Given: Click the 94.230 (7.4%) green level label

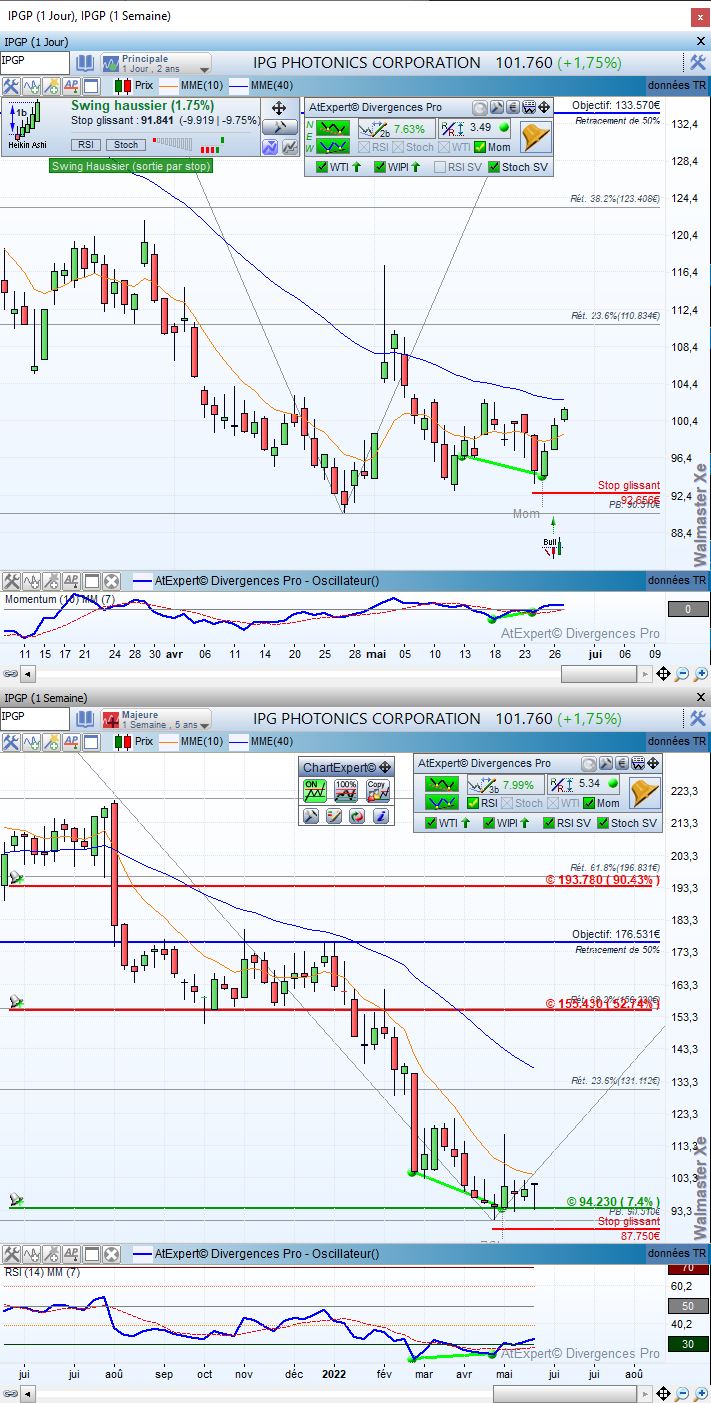Looking at the screenshot, I should (x=613, y=1201).
